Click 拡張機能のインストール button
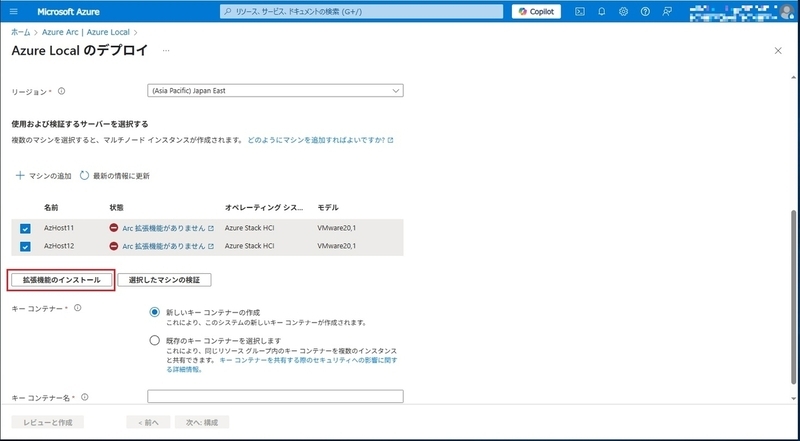This screenshot has width=800, height=441. tap(61, 280)
